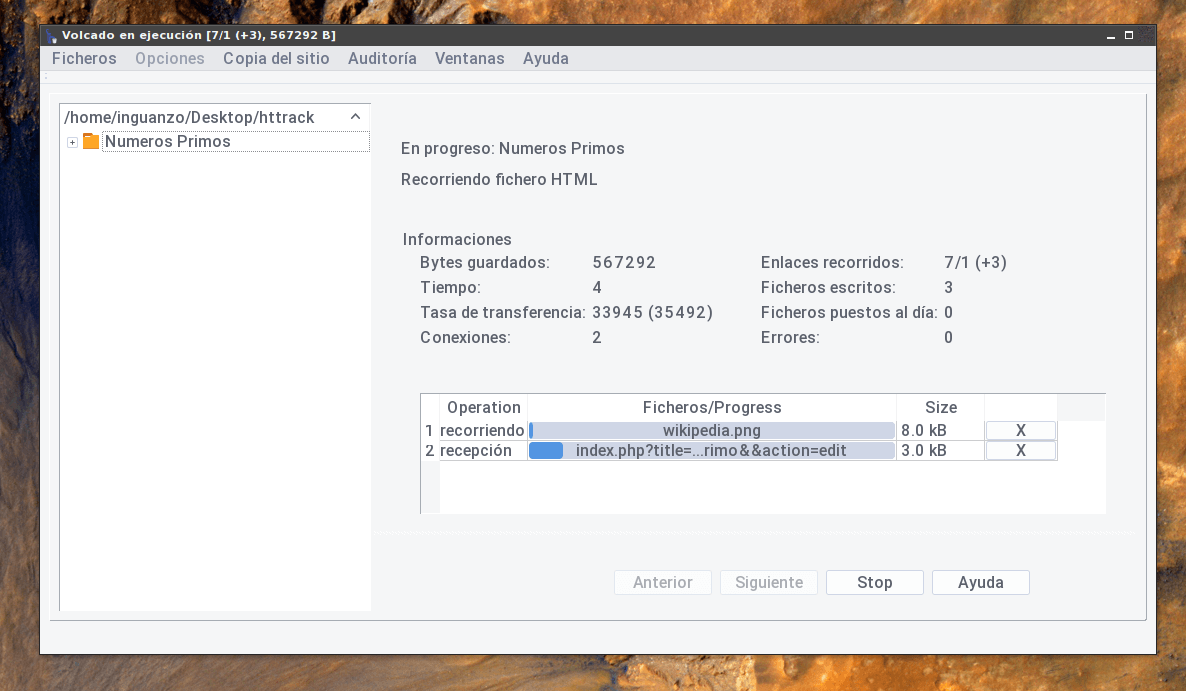The height and width of the screenshot is (691, 1186).
Task: Open the Auditoría menu
Action: [382, 58]
